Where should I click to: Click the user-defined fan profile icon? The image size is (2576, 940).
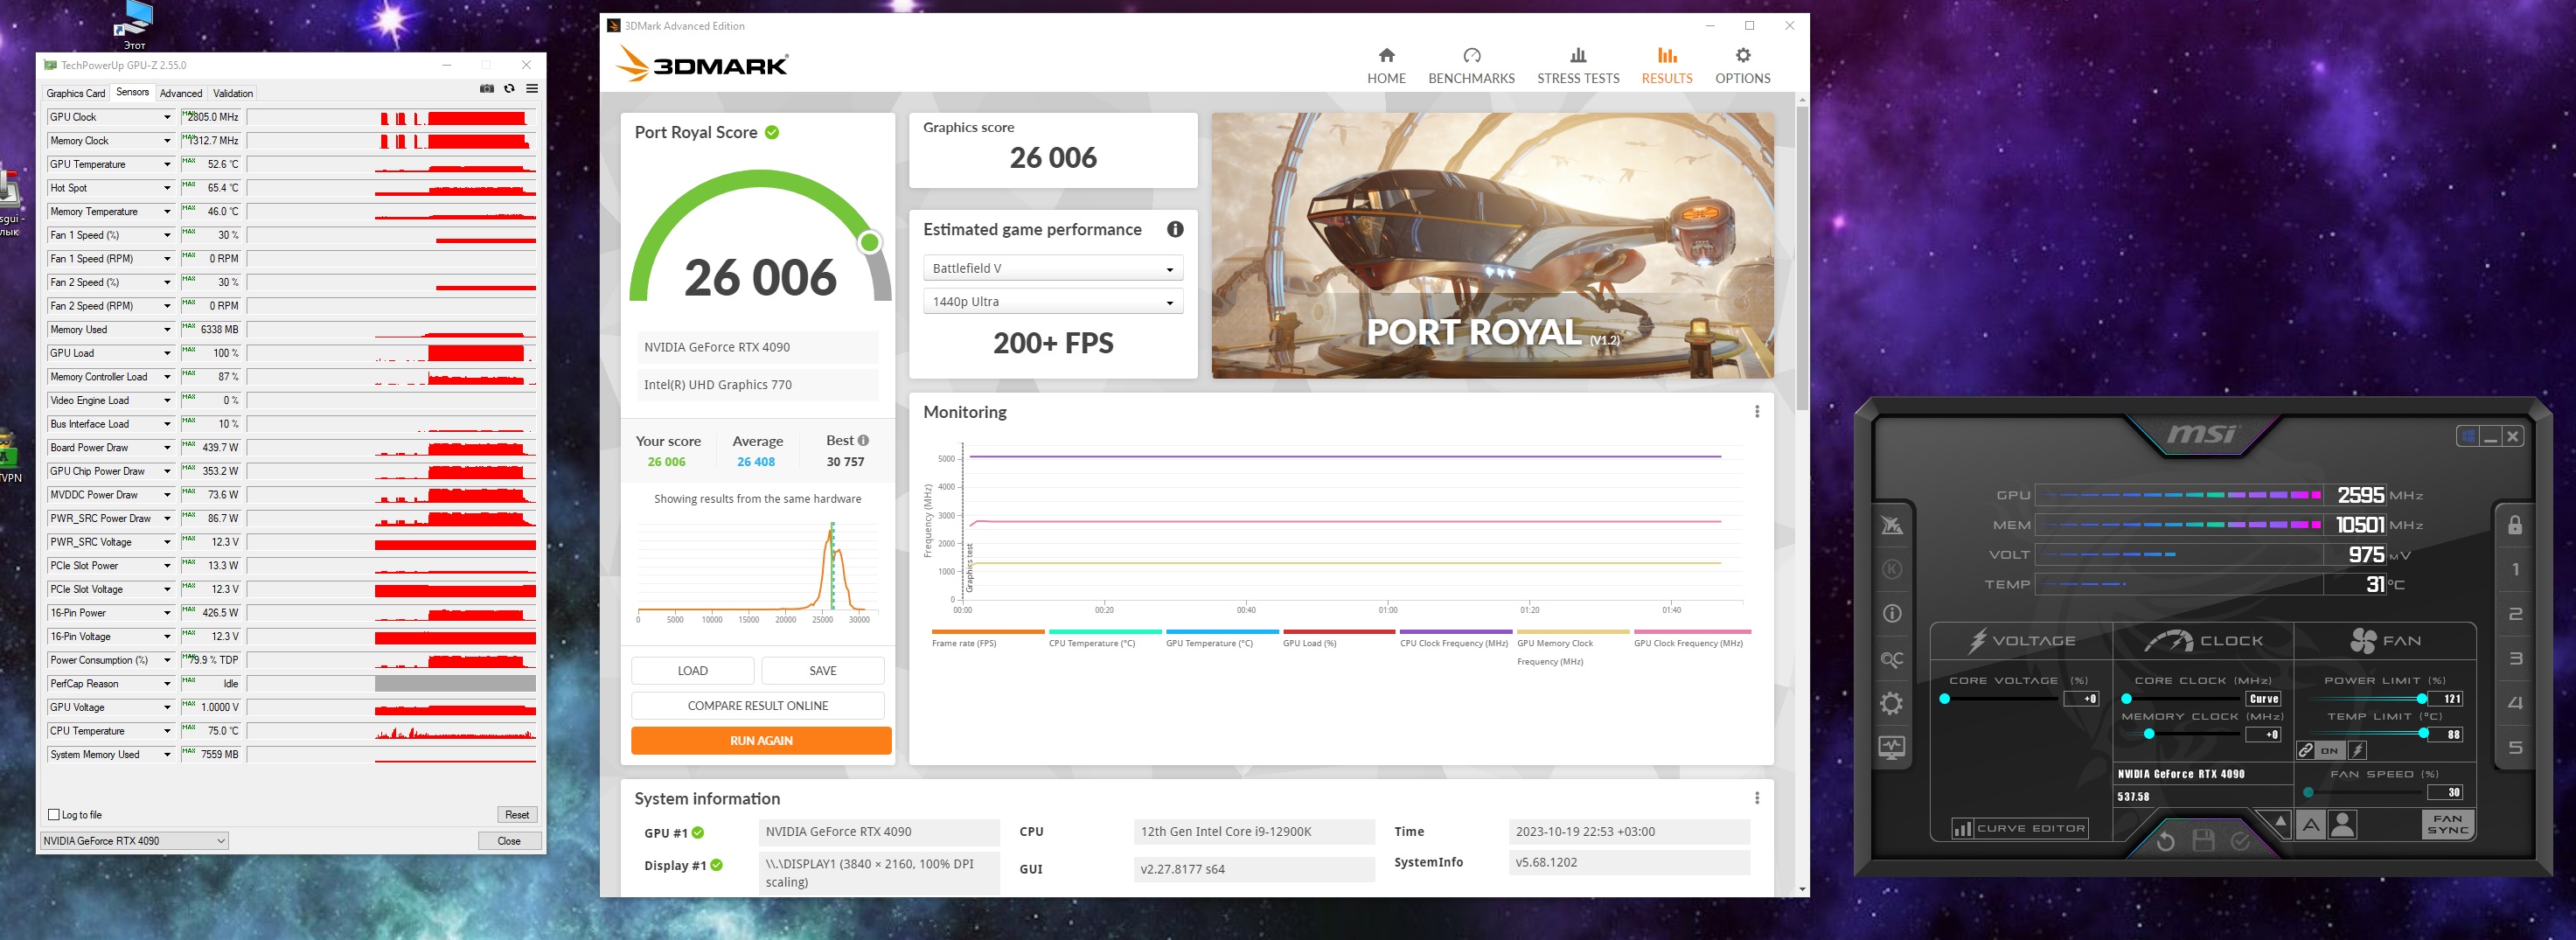[2343, 825]
